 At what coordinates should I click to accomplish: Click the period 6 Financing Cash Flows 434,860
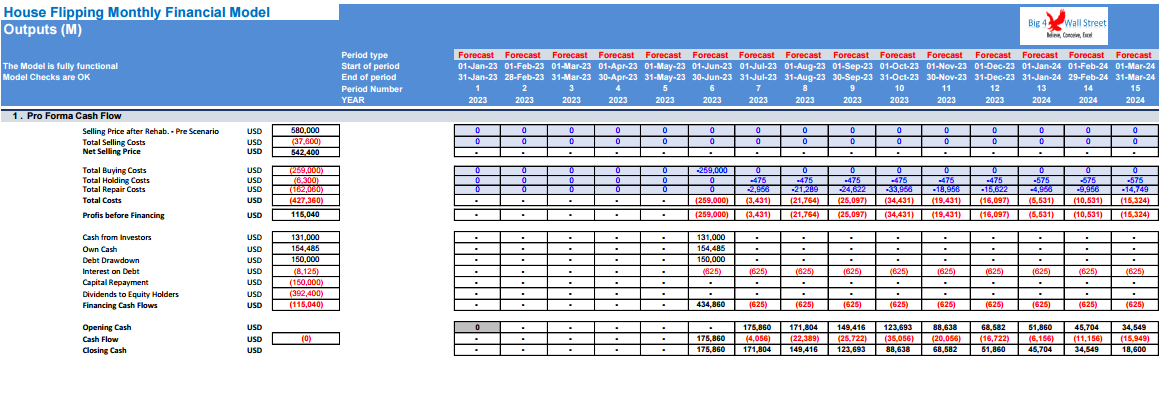click(x=712, y=305)
